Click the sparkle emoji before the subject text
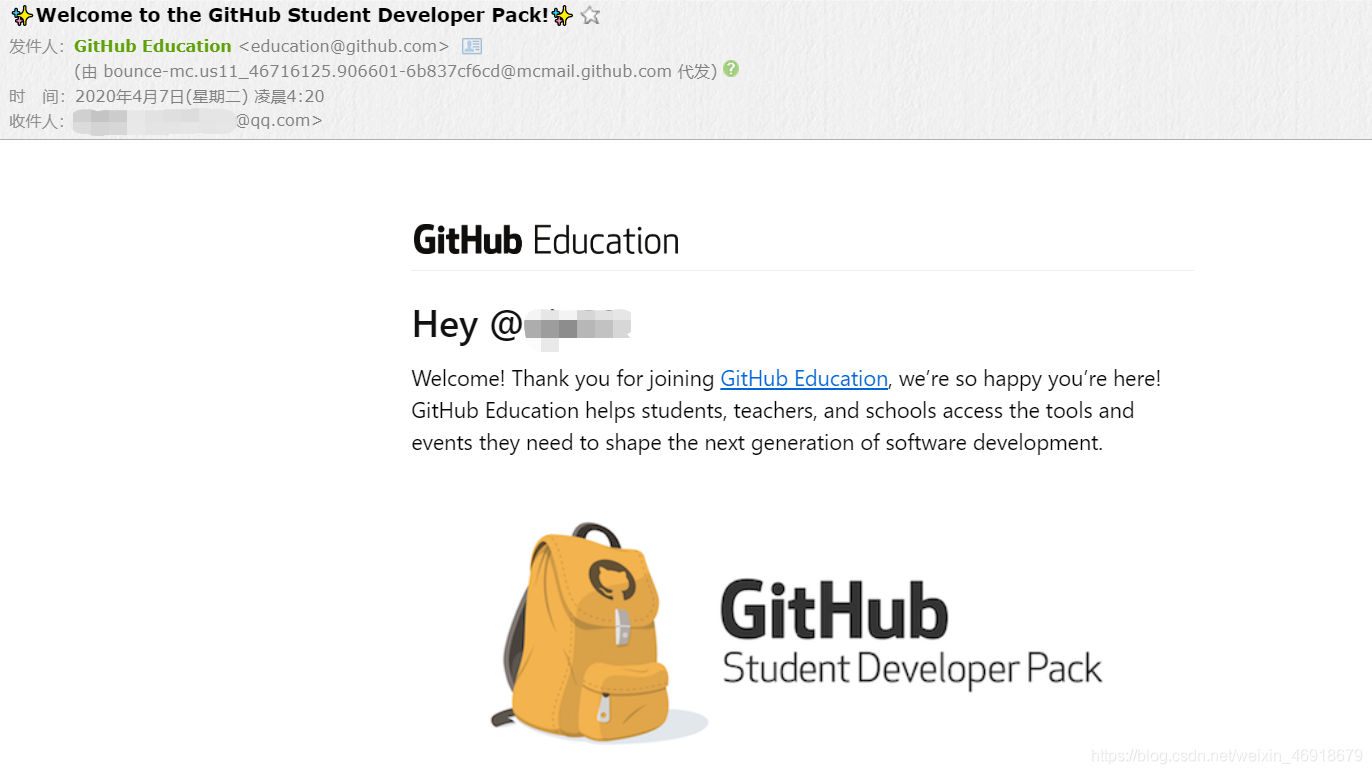This screenshot has width=1372, height=774. tap(22, 15)
